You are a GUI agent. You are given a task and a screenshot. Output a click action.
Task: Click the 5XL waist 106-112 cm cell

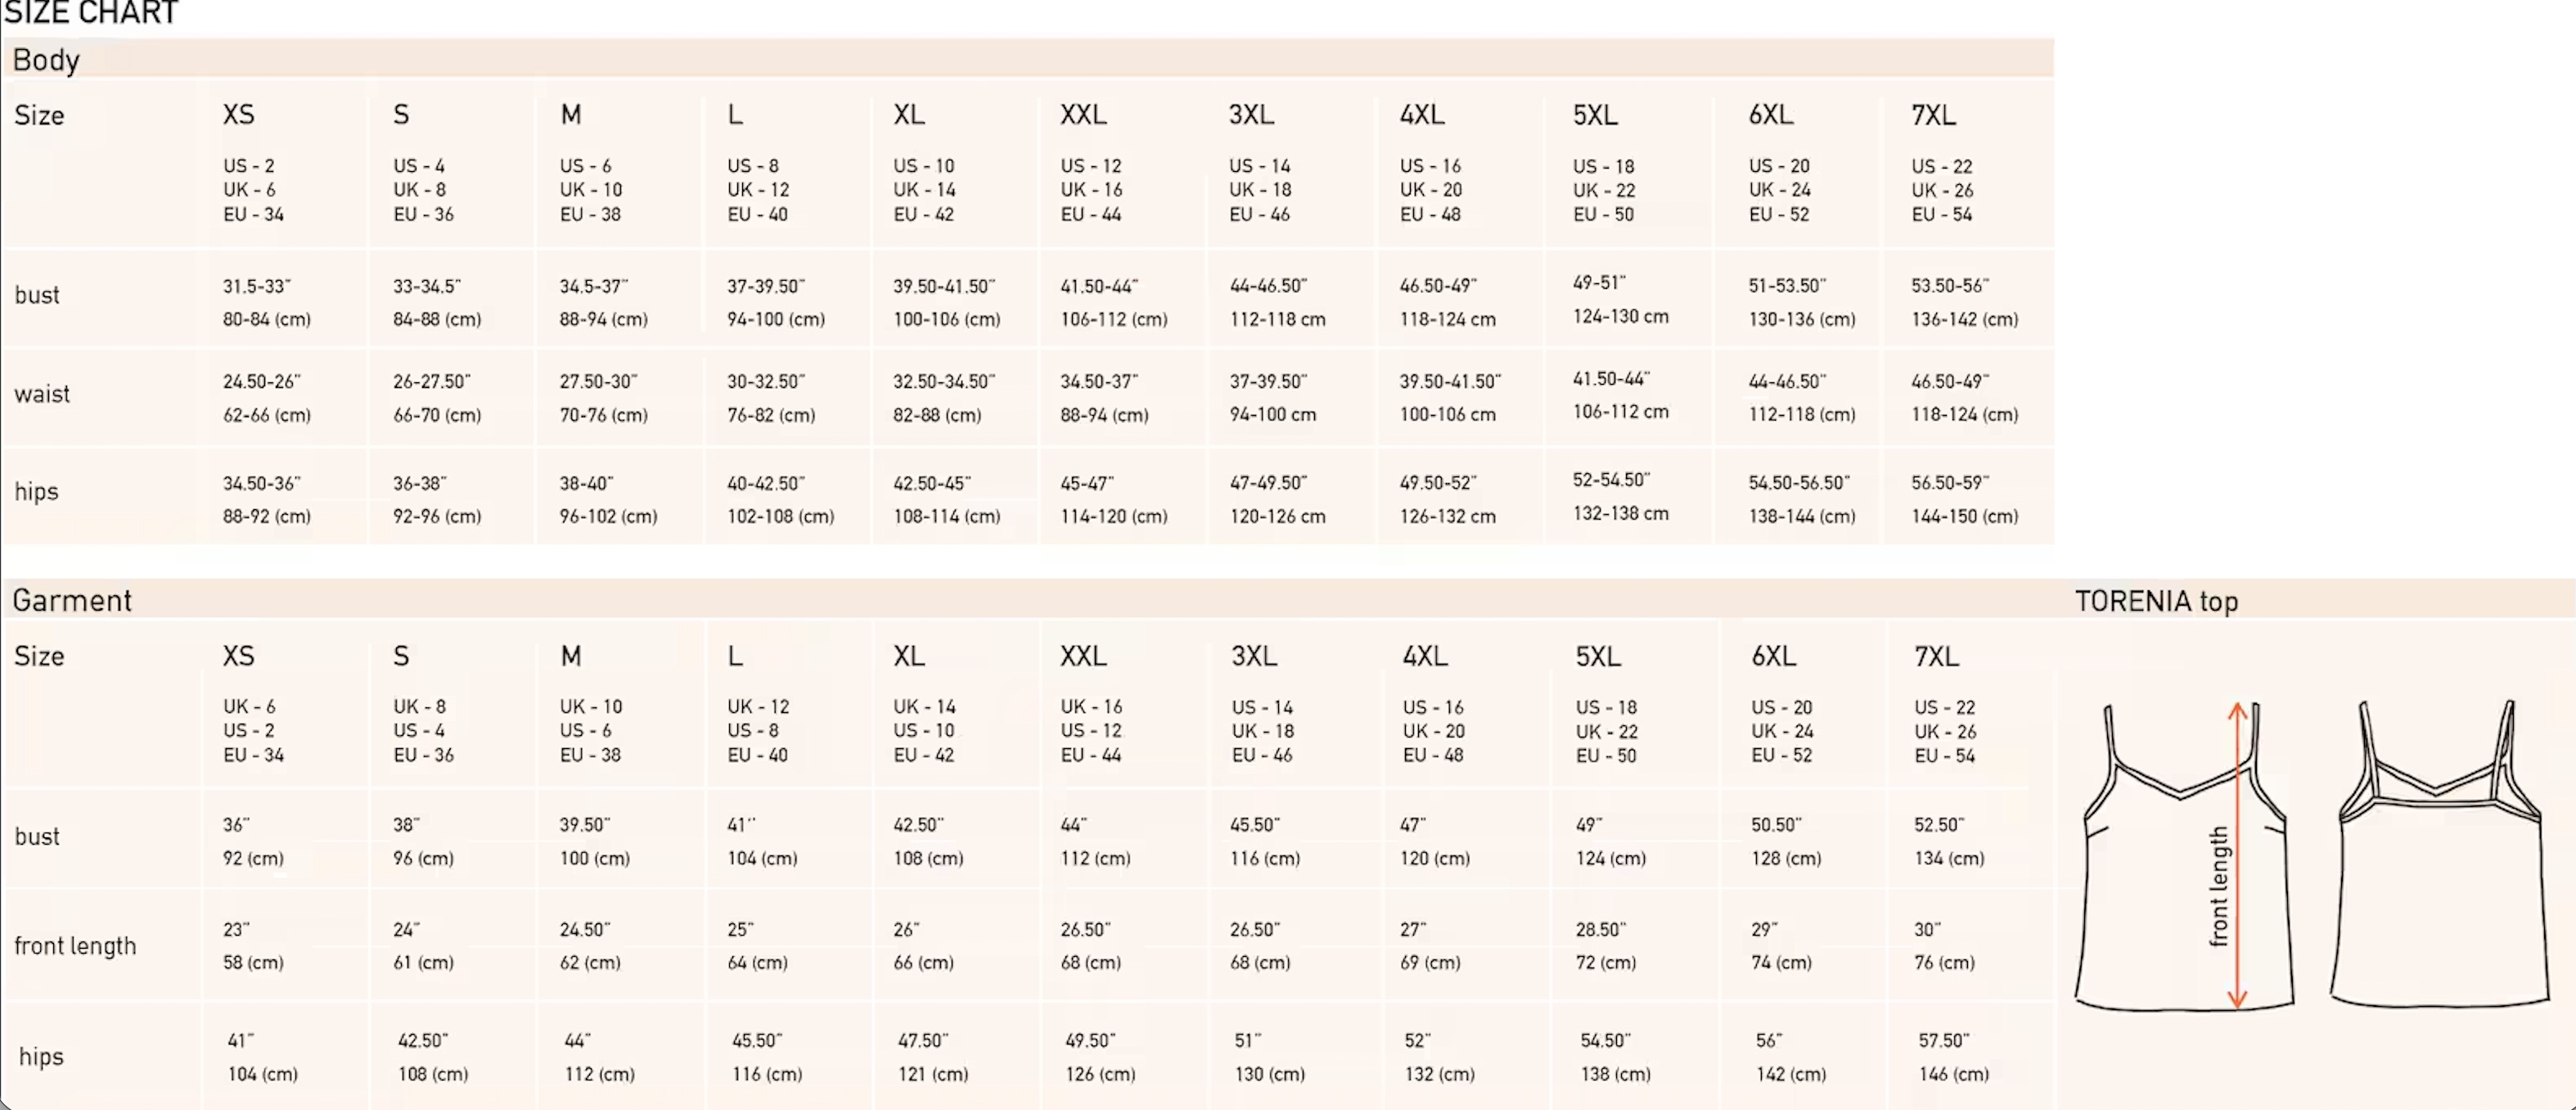coord(1620,411)
